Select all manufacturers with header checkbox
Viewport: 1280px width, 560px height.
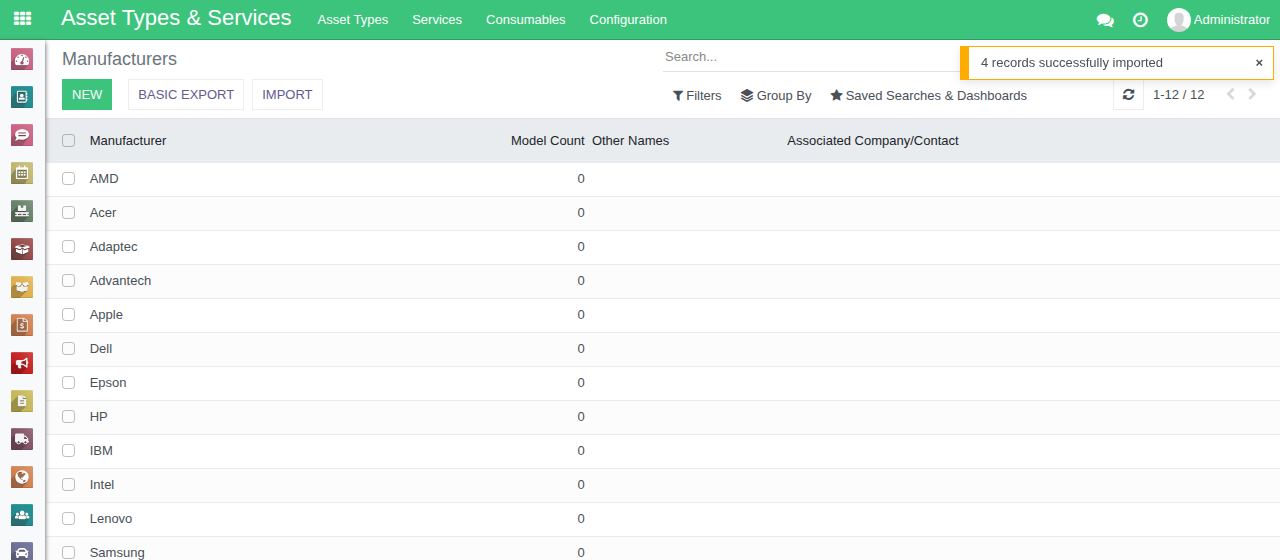(x=68, y=141)
